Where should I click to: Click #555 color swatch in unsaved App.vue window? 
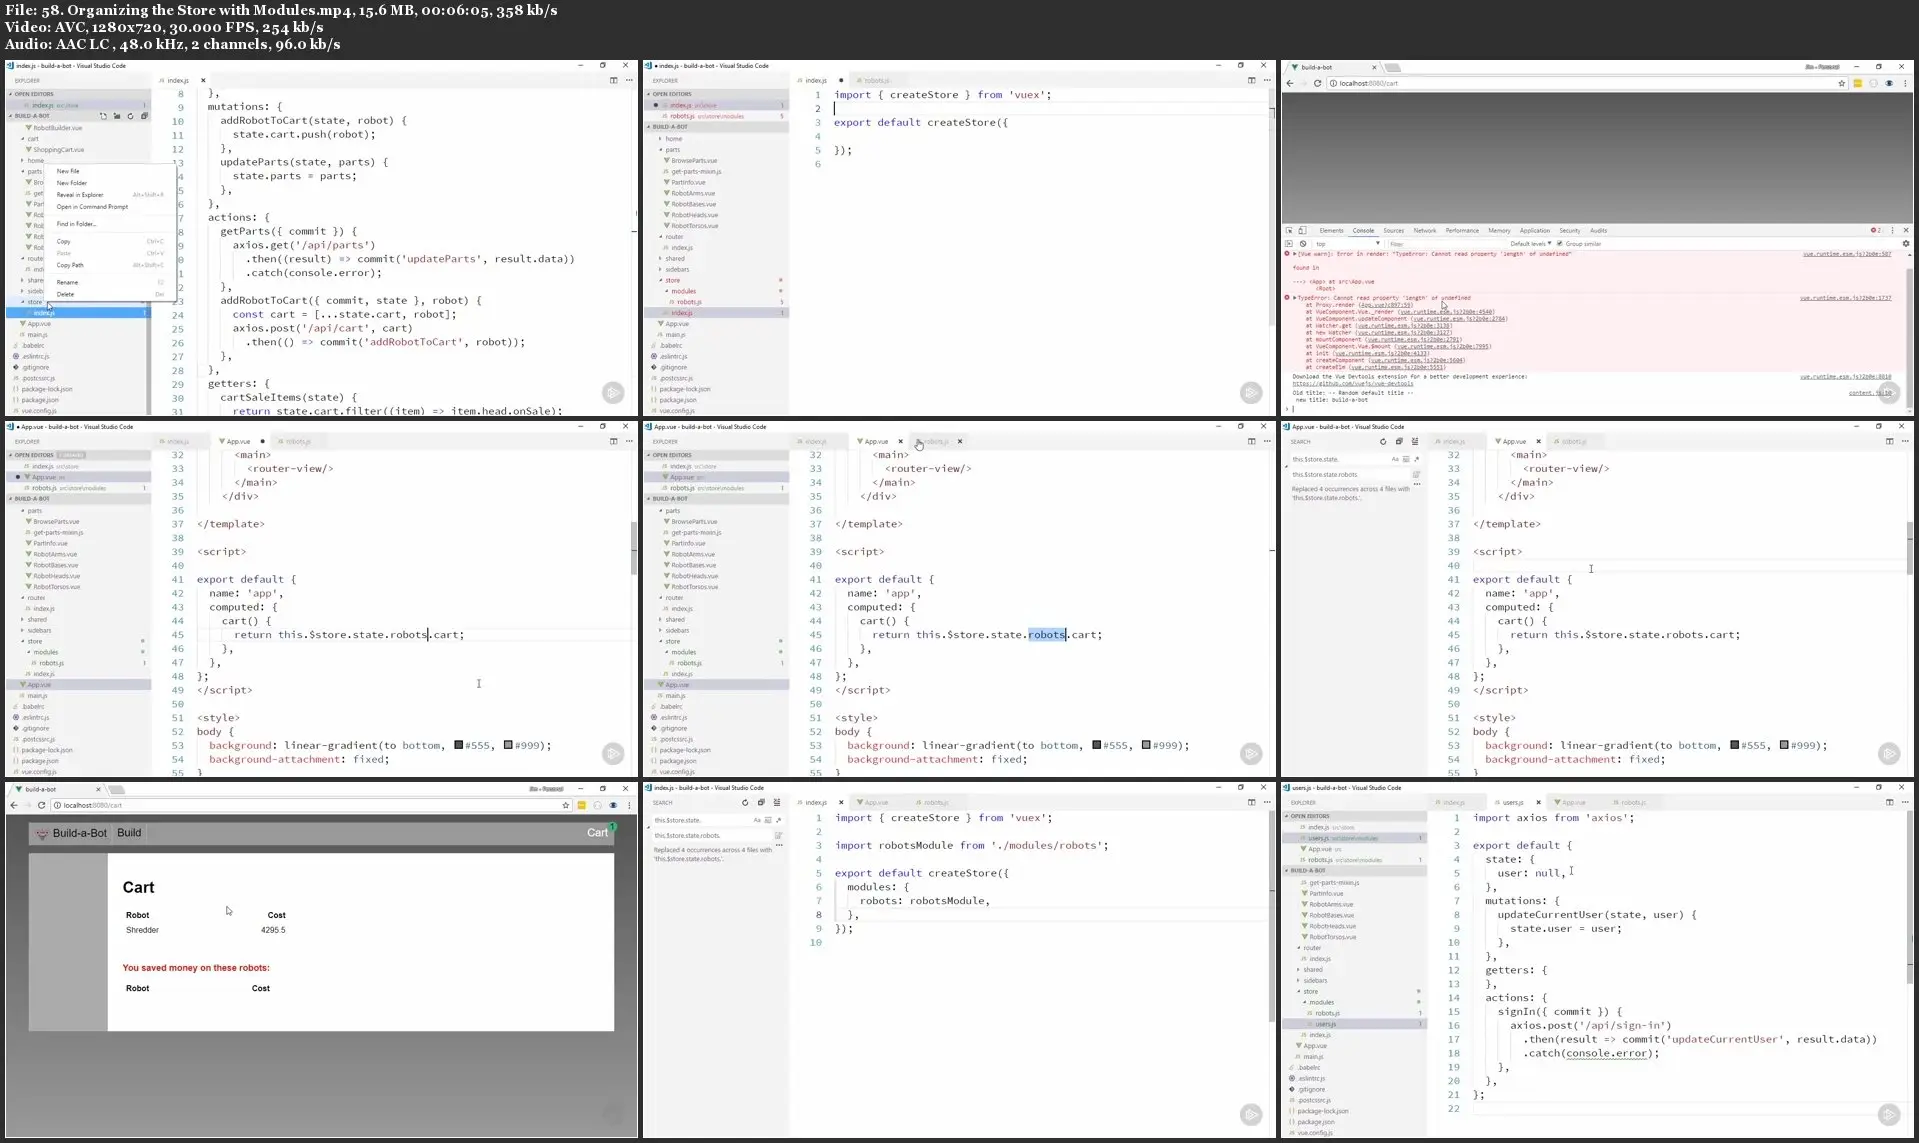pyautogui.click(x=458, y=745)
